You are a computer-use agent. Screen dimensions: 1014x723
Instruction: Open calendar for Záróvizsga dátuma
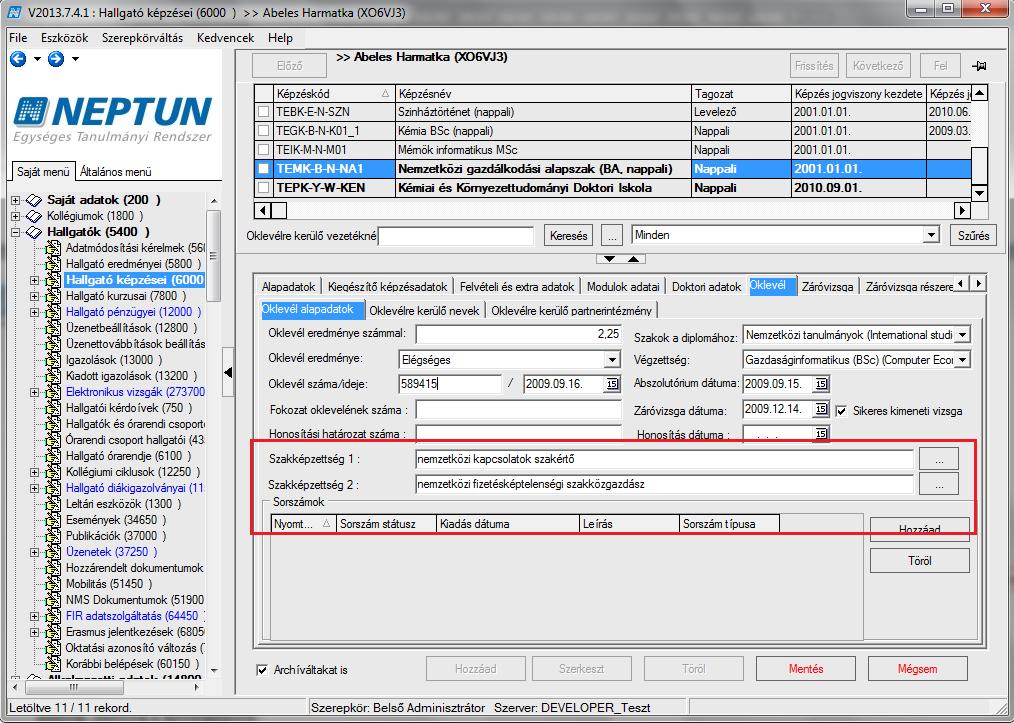pos(821,409)
